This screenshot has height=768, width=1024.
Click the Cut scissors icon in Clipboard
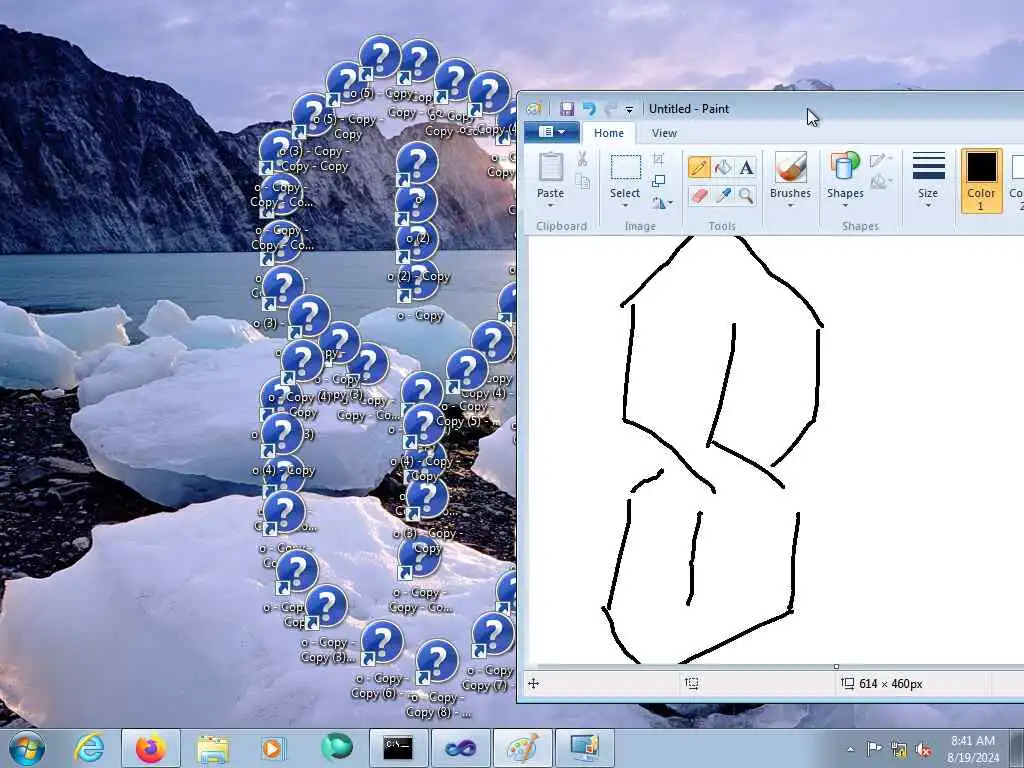pos(582,159)
